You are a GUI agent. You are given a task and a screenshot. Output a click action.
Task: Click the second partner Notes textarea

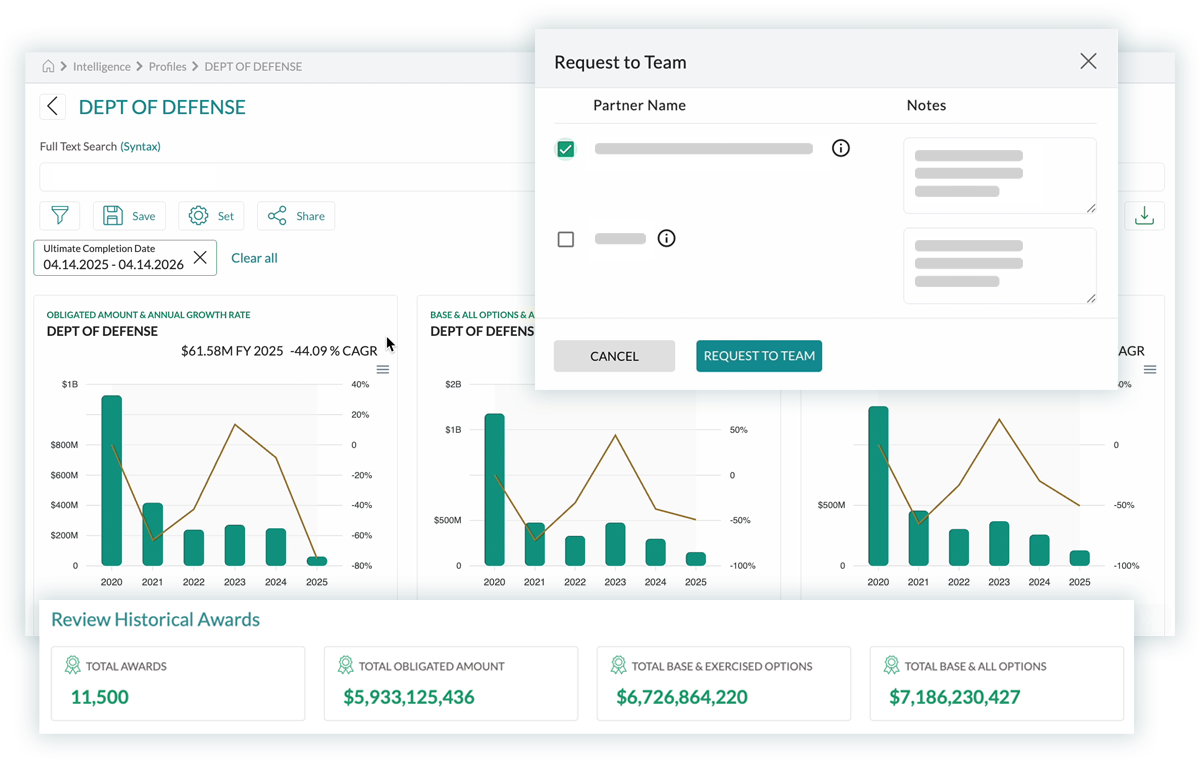pyautogui.click(x=1000, y=266)
